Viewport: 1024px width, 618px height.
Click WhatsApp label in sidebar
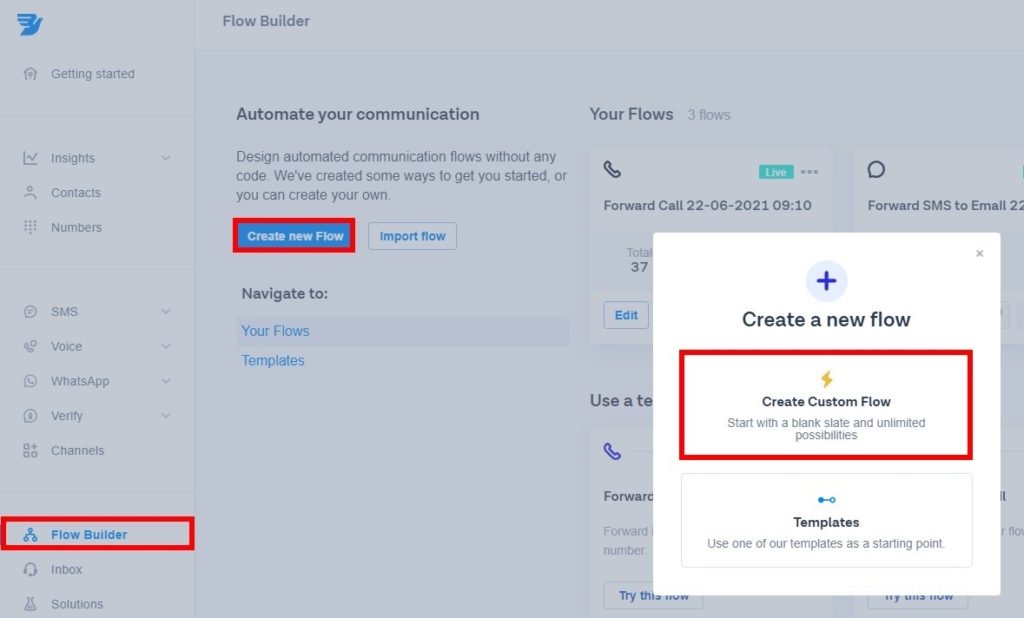80,381
